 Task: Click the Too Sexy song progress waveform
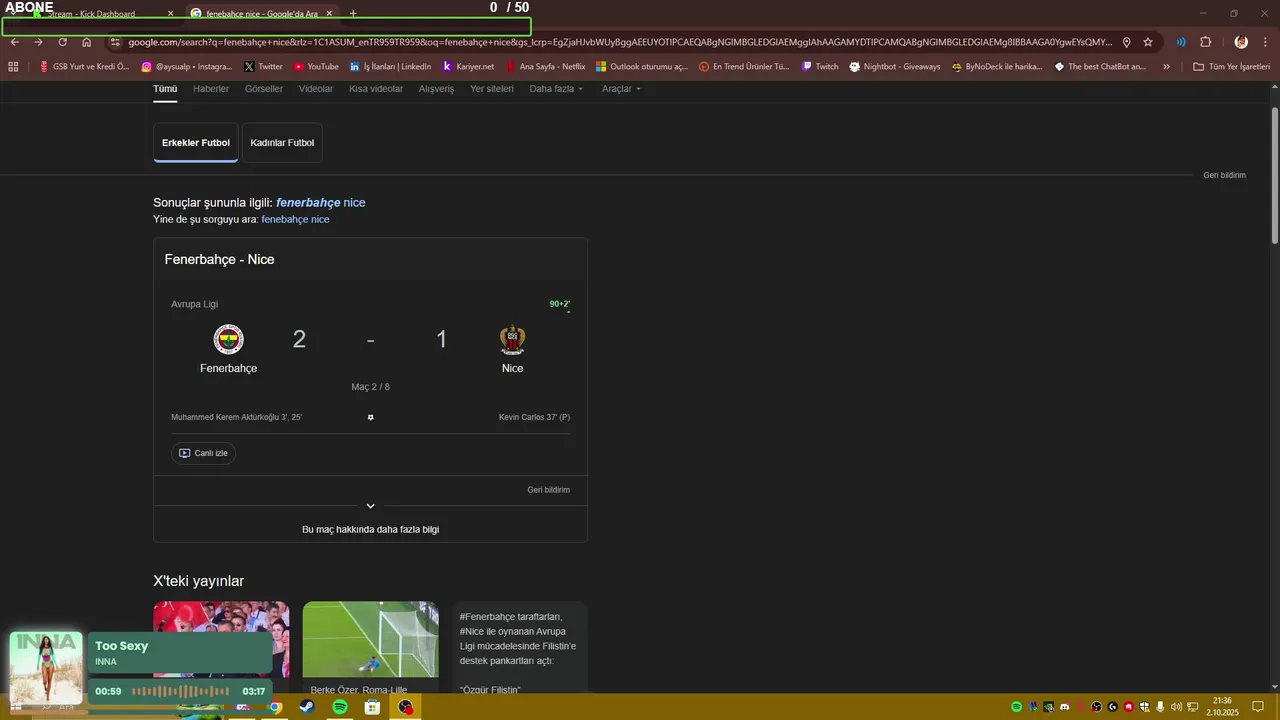(181, 691)
